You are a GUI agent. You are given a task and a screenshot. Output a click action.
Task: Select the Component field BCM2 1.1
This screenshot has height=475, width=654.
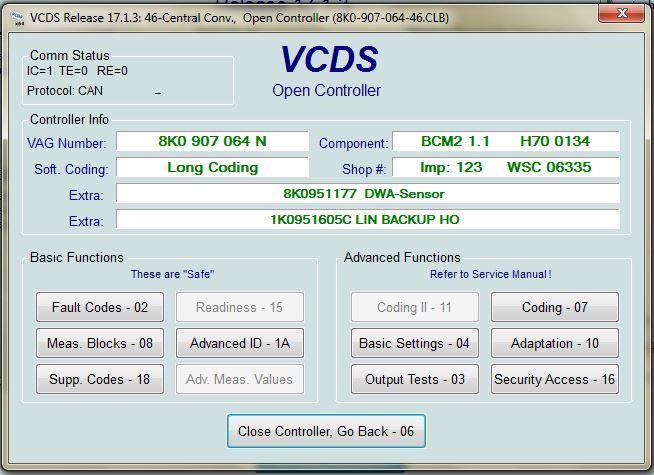[506, 141]
